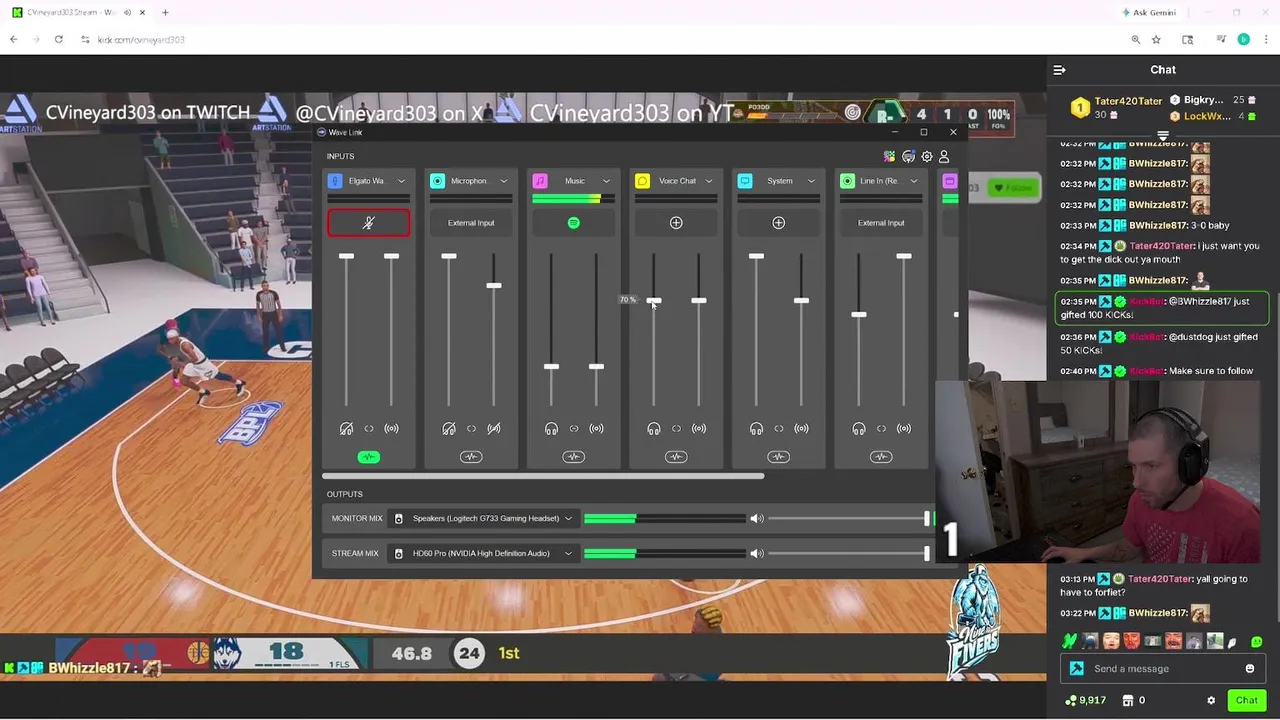
Task: Open the colorful Marketplace icon in Wave Link
Action: pyautogui.click(x=889, y=157)
